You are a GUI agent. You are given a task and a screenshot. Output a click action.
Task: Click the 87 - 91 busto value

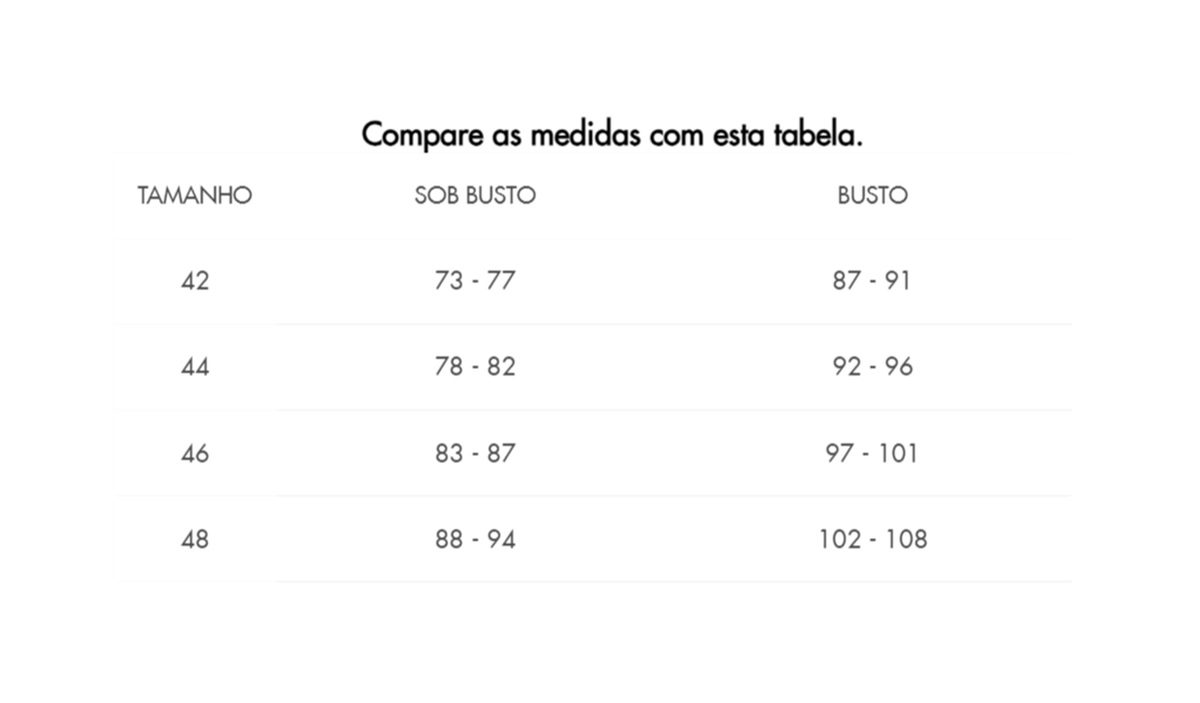[x=872, y=281]
